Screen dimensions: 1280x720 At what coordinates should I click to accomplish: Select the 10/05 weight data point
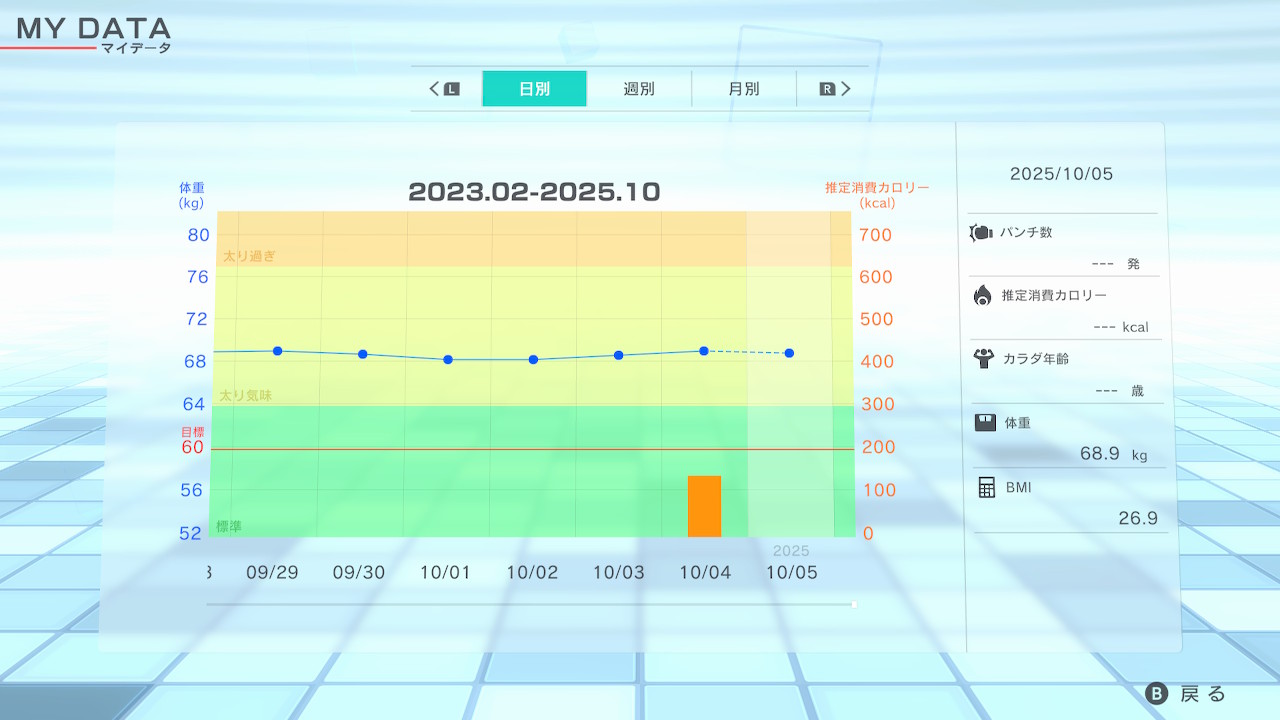[789, 353]
